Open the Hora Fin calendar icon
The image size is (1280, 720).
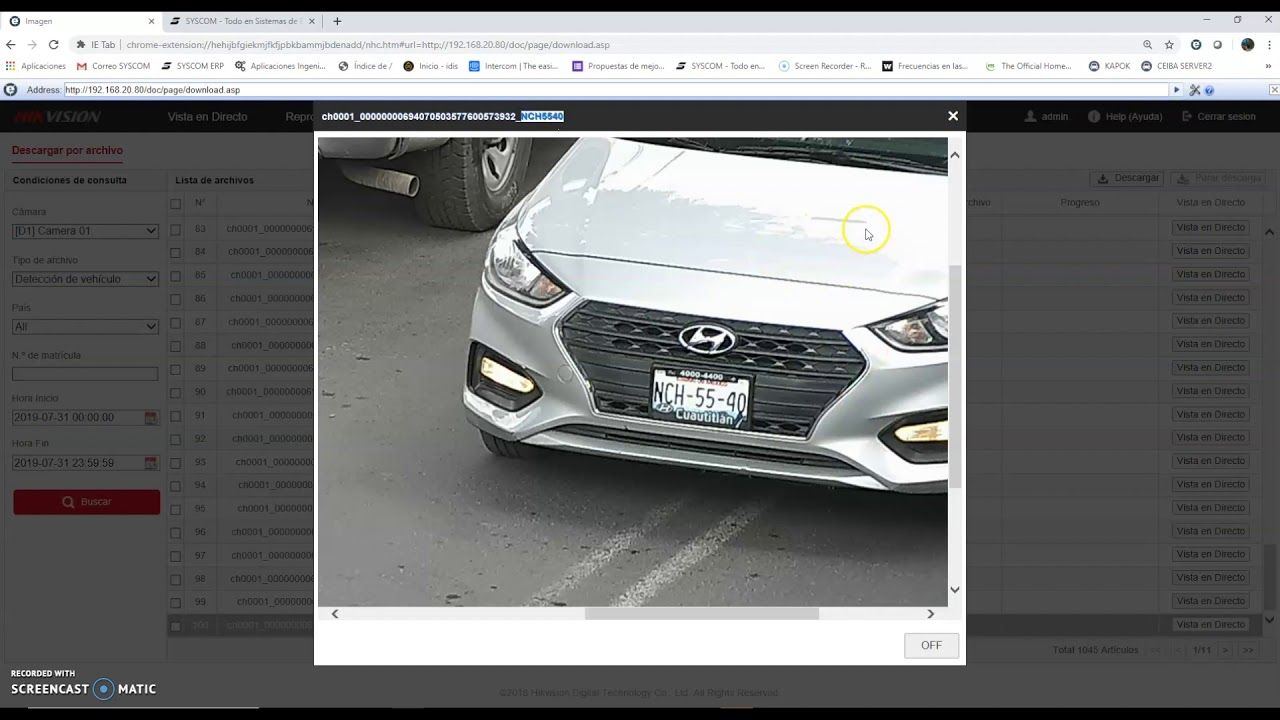click(151, 463)
